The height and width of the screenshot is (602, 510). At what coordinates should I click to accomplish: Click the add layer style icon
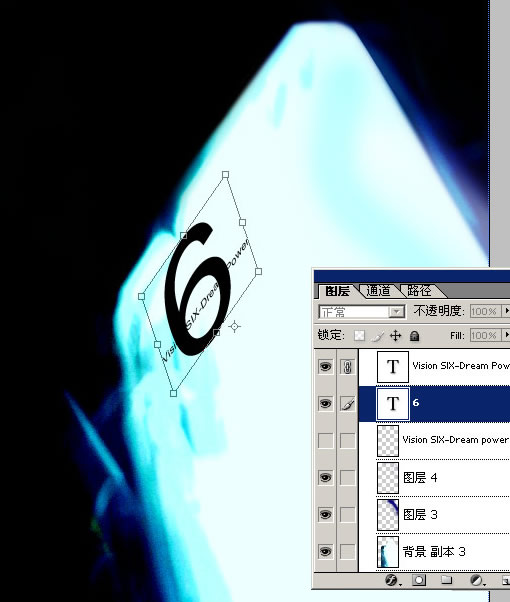(392, 580)
